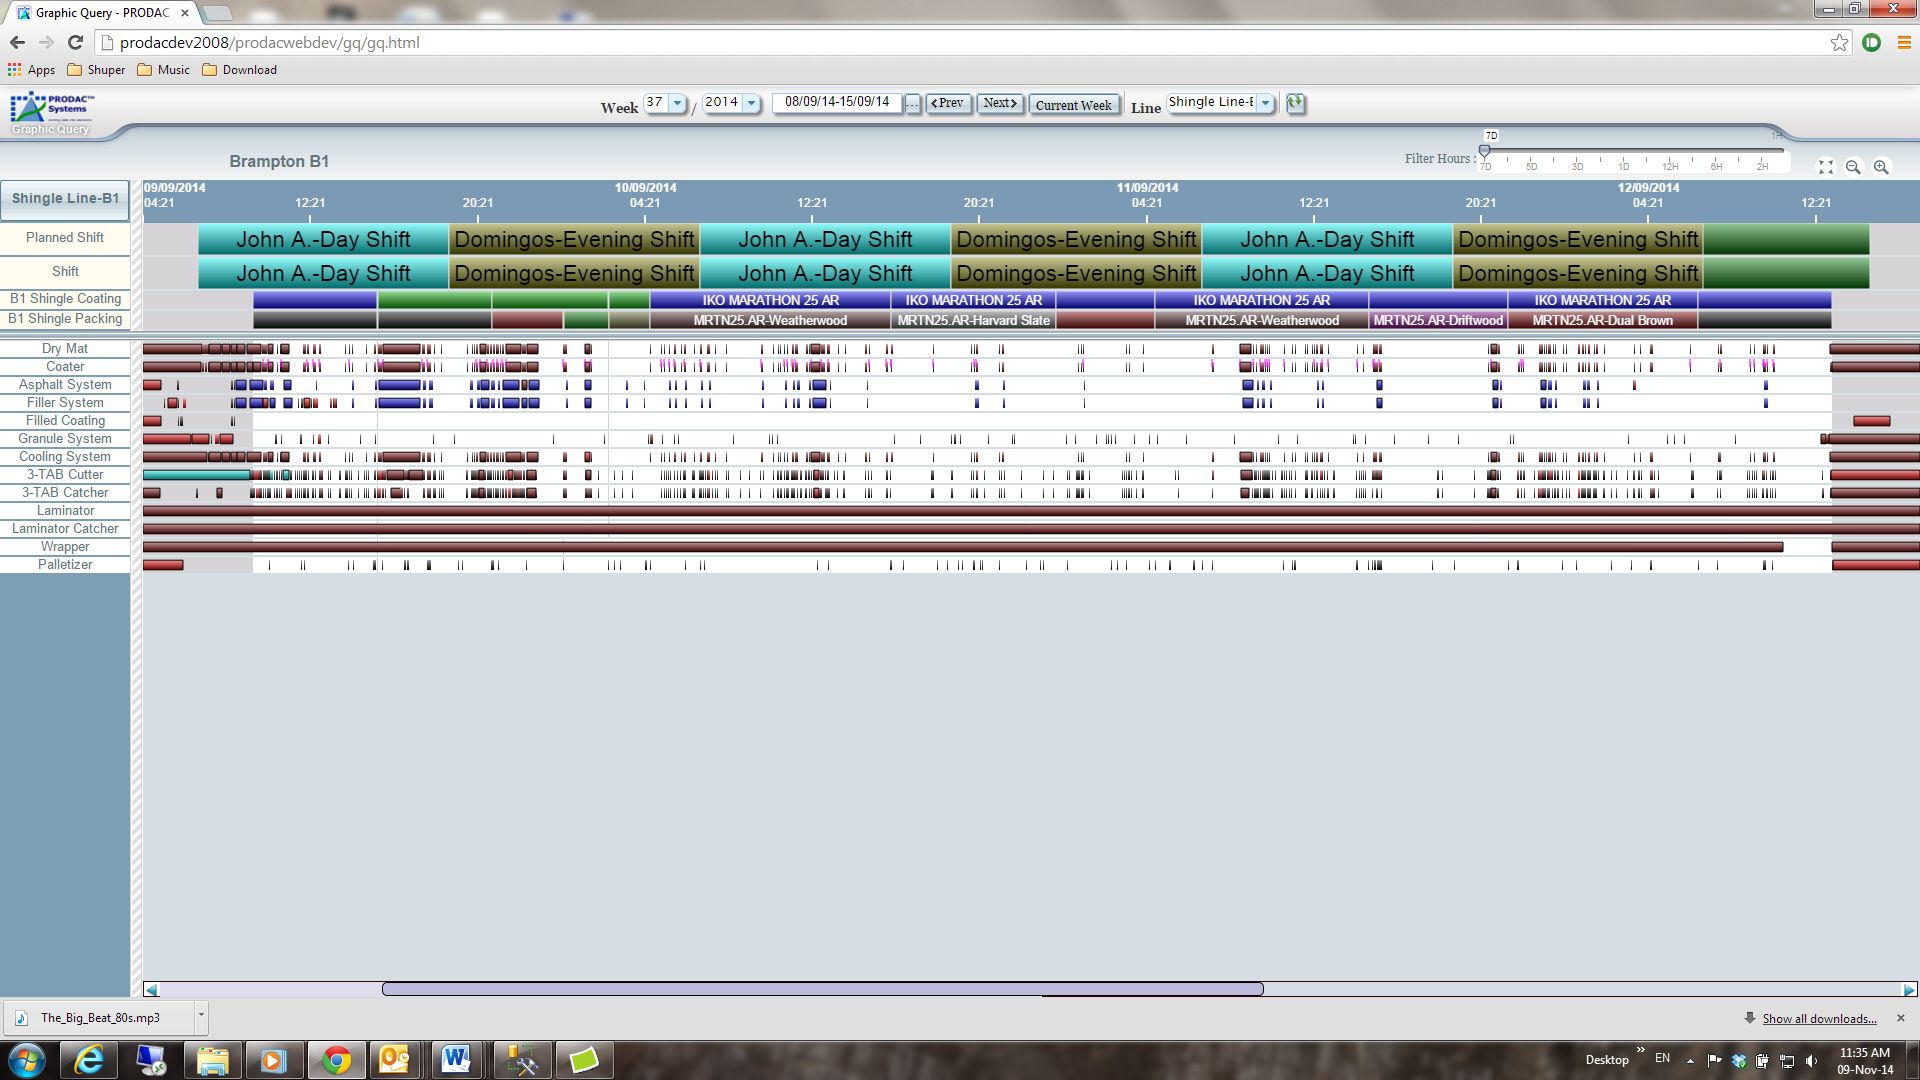
Task: Click the refresh icon beside Line selector
Action: click(x=1295, y=103)
